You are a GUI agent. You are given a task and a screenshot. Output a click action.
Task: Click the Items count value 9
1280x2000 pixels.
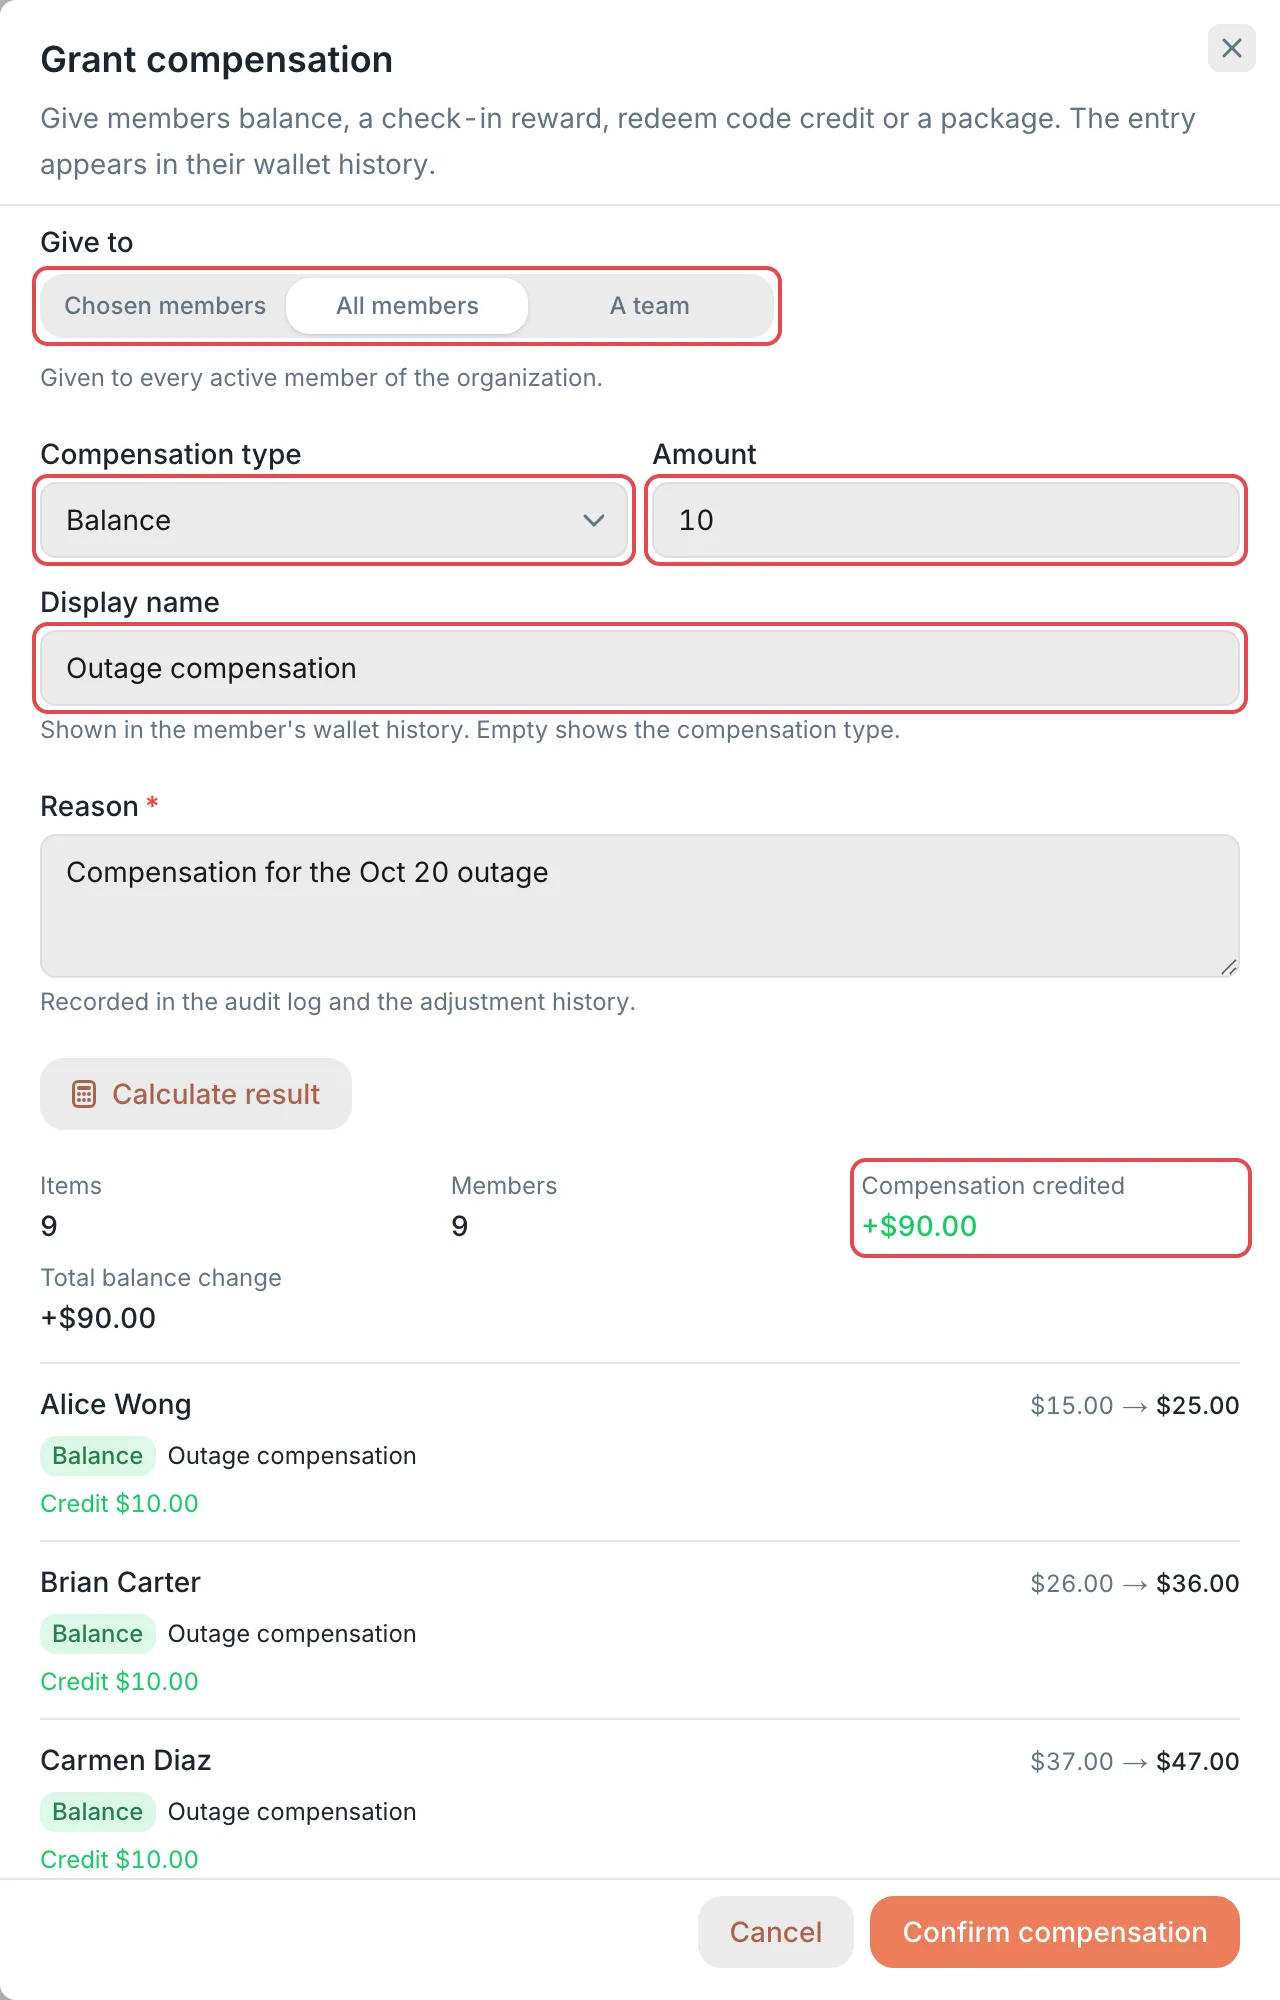tap(49, 1226)
